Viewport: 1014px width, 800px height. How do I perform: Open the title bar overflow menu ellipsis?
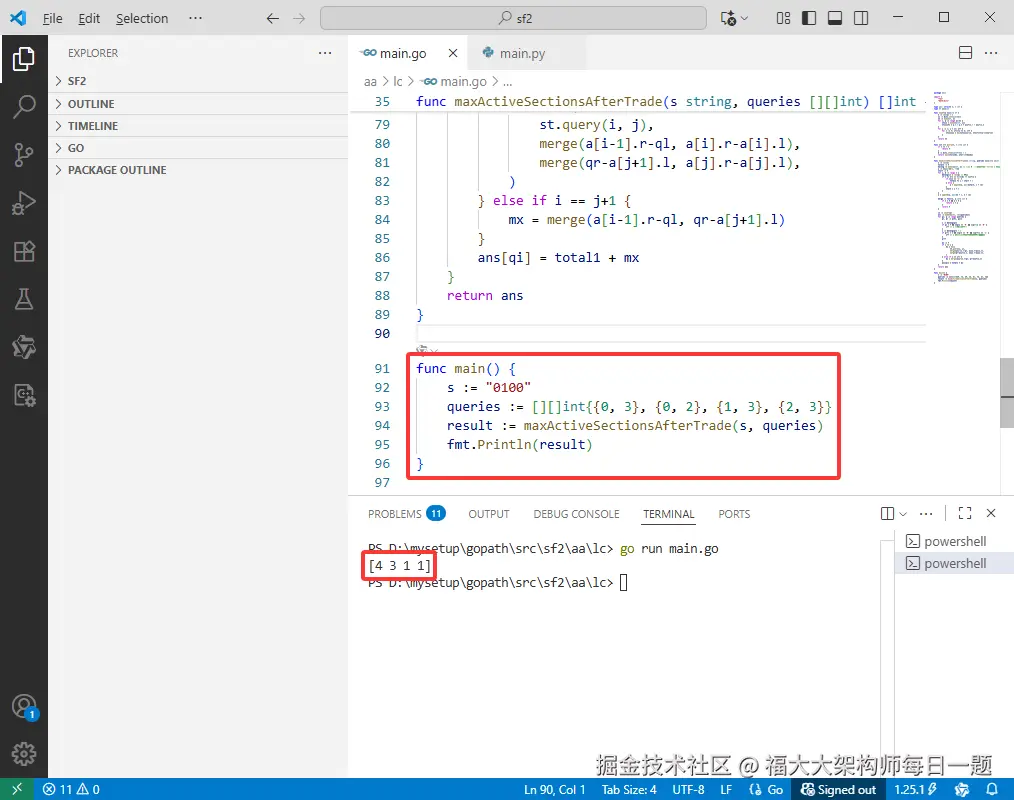pyautogui.click(x=195, y=18)
